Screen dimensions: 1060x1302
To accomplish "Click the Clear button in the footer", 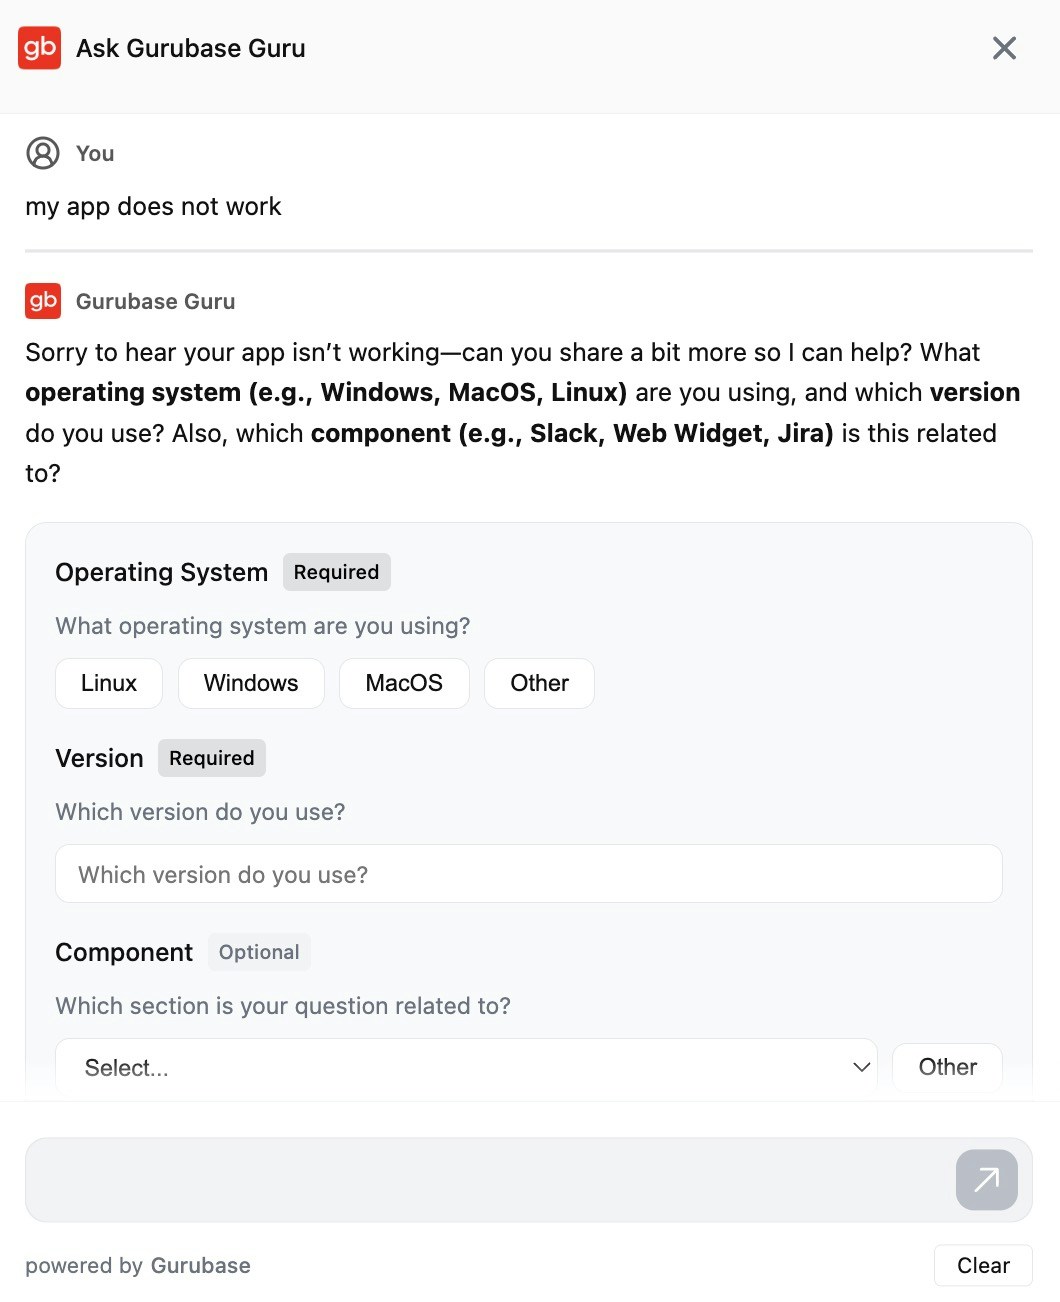I will point(983,1264).
